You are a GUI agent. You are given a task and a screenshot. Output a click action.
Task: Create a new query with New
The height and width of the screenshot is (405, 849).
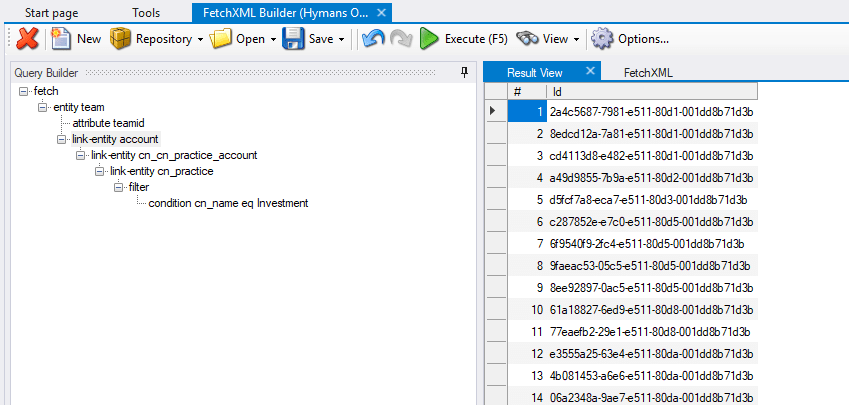click(76, 39)
